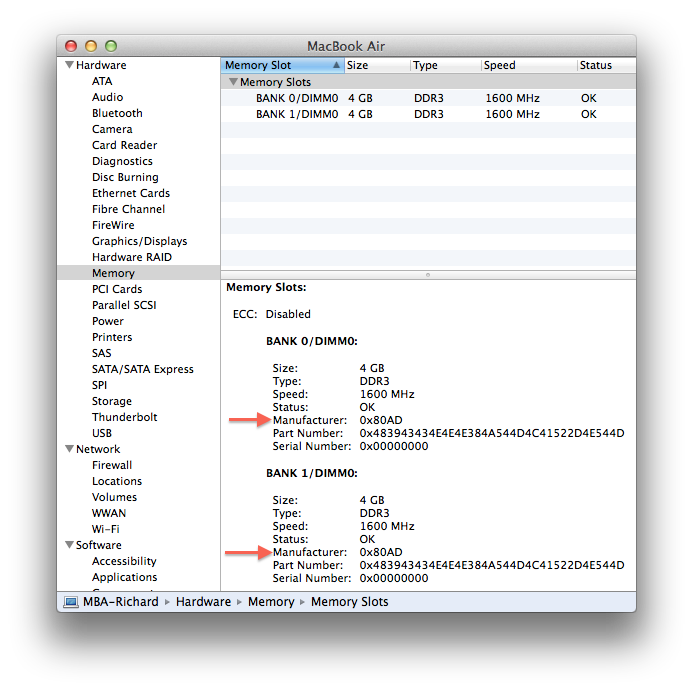Open Storage information
This screenshot has height=691, width=693.
click(x=112, y=401)
